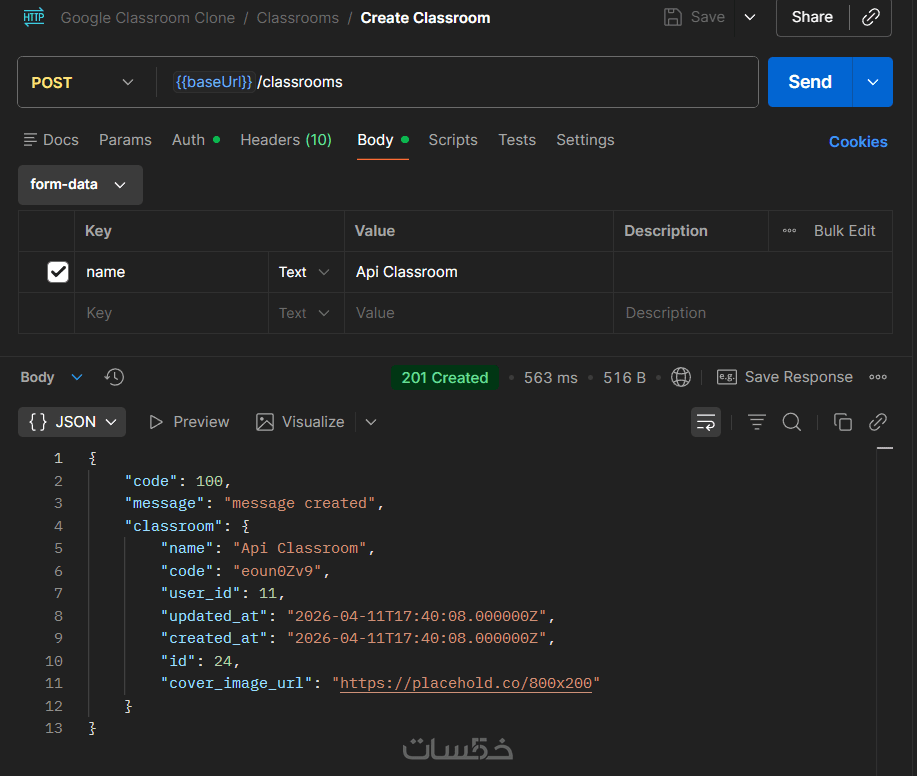Open the Headers (10) tab
The image size is (917, 776).
[286, 140]
